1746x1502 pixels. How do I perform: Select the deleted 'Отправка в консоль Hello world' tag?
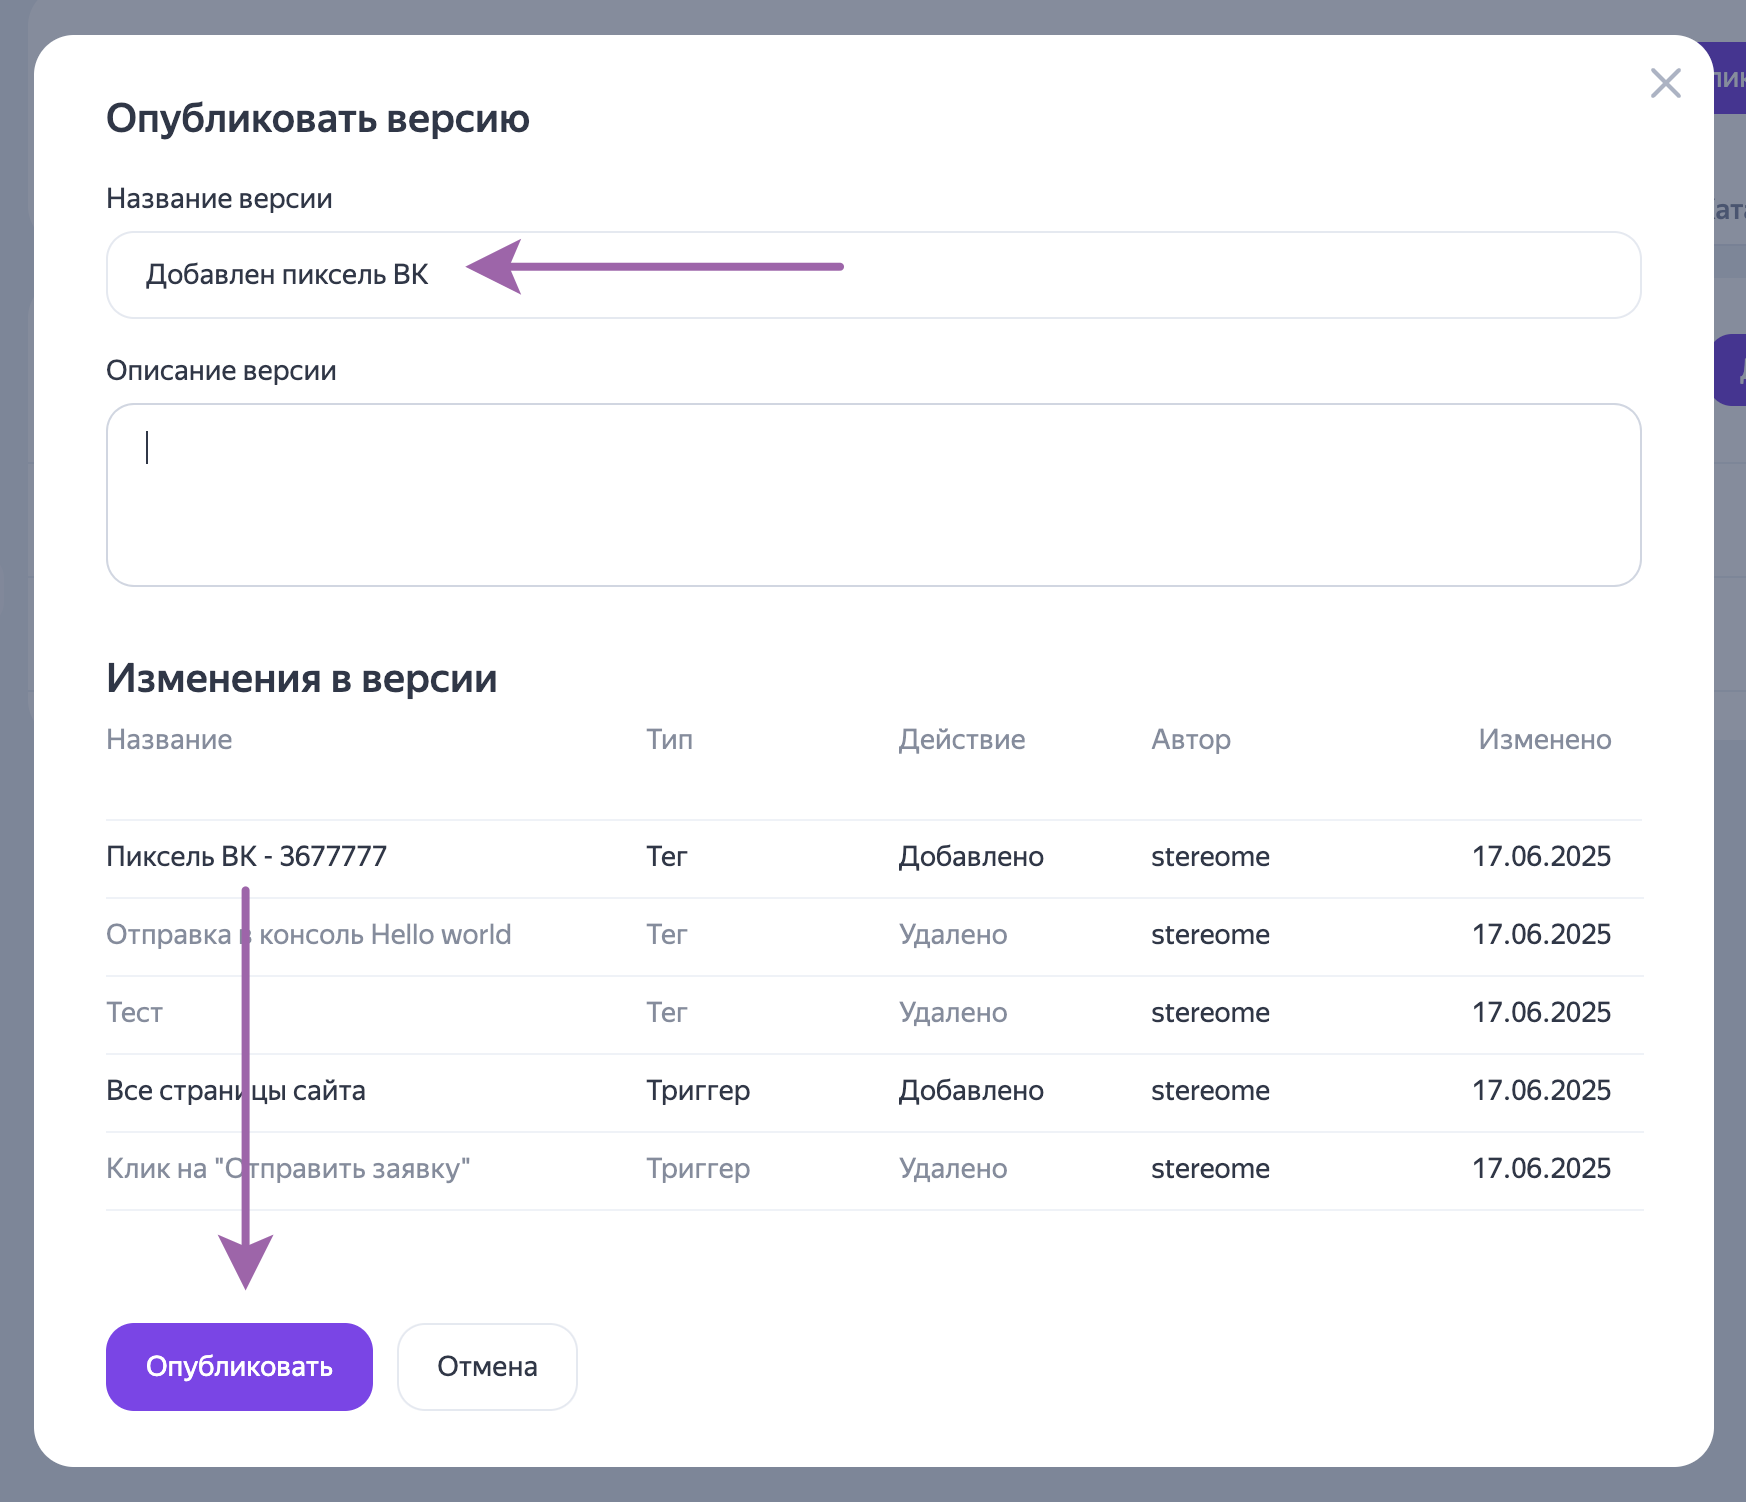(x=308, y=934)
